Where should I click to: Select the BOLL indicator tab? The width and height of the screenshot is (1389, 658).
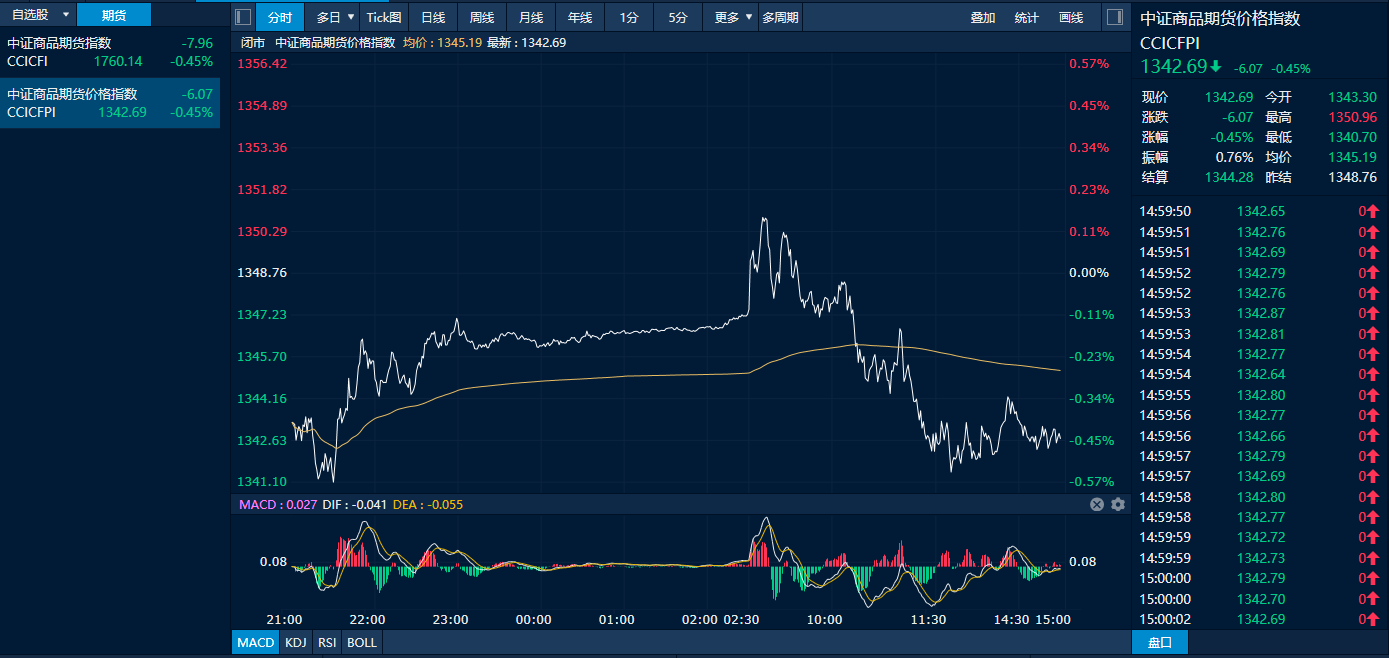click(x=362, y=642)
